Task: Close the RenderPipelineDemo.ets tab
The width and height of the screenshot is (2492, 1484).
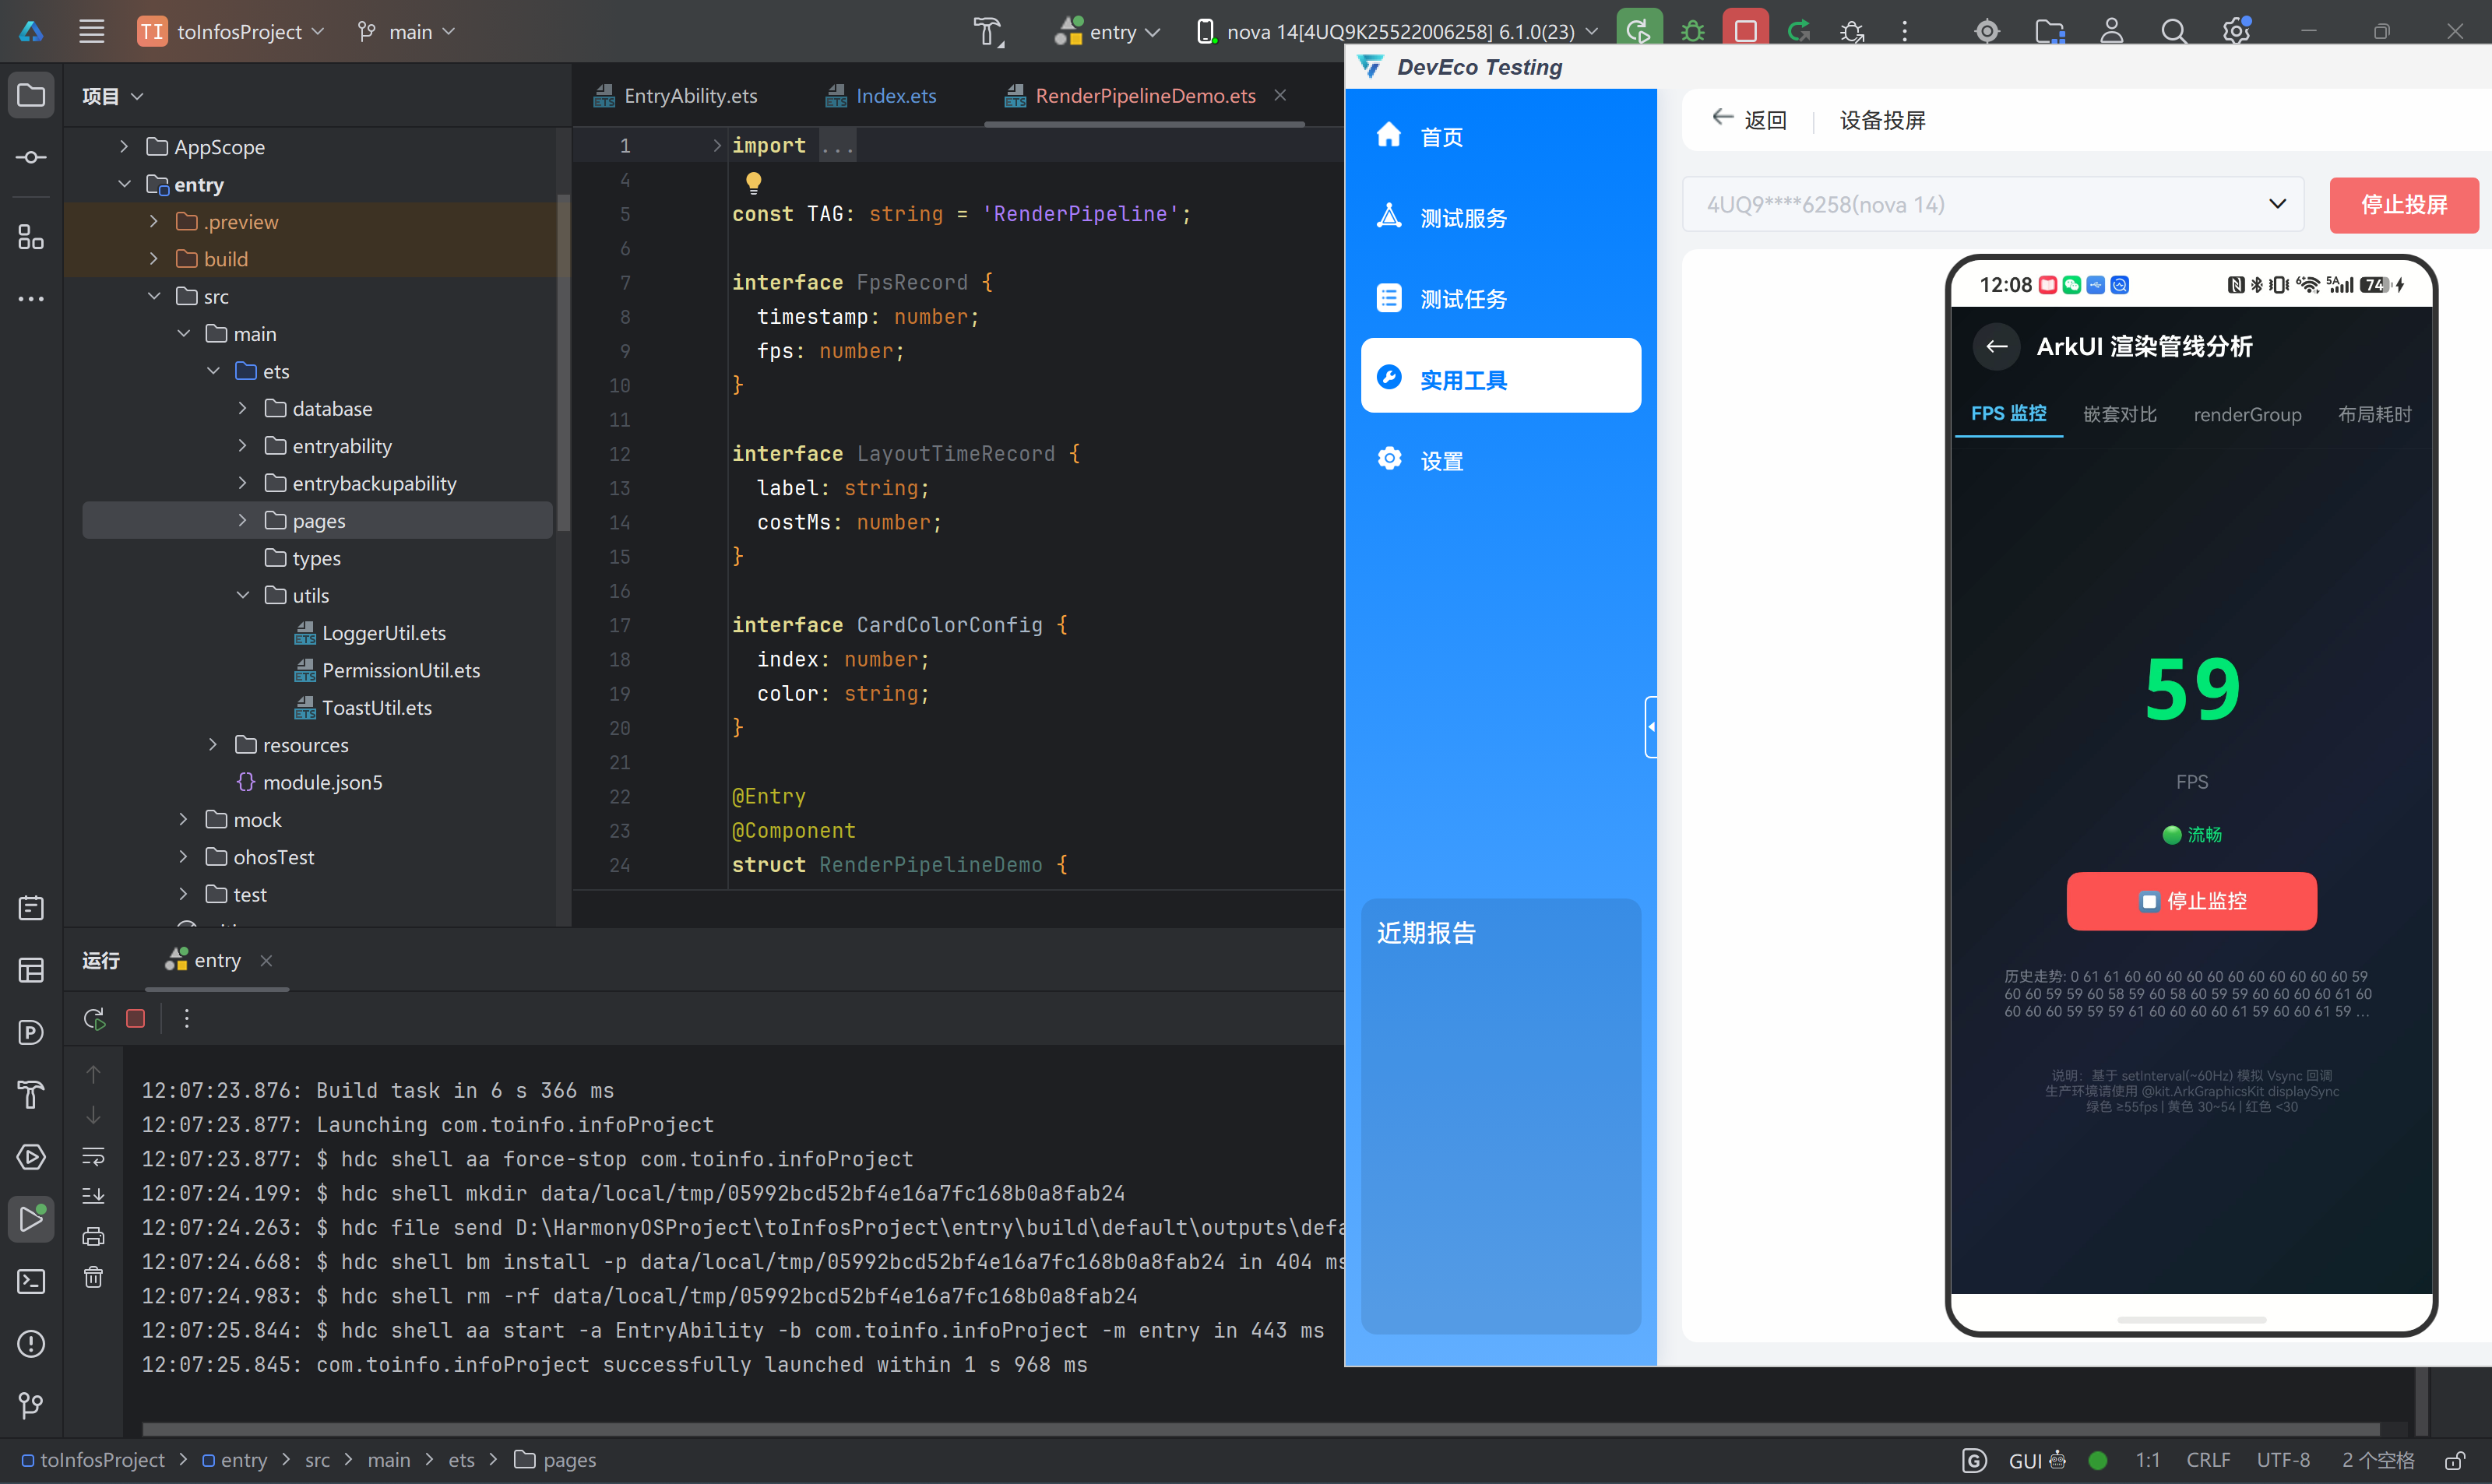Action: [1280, 95]
